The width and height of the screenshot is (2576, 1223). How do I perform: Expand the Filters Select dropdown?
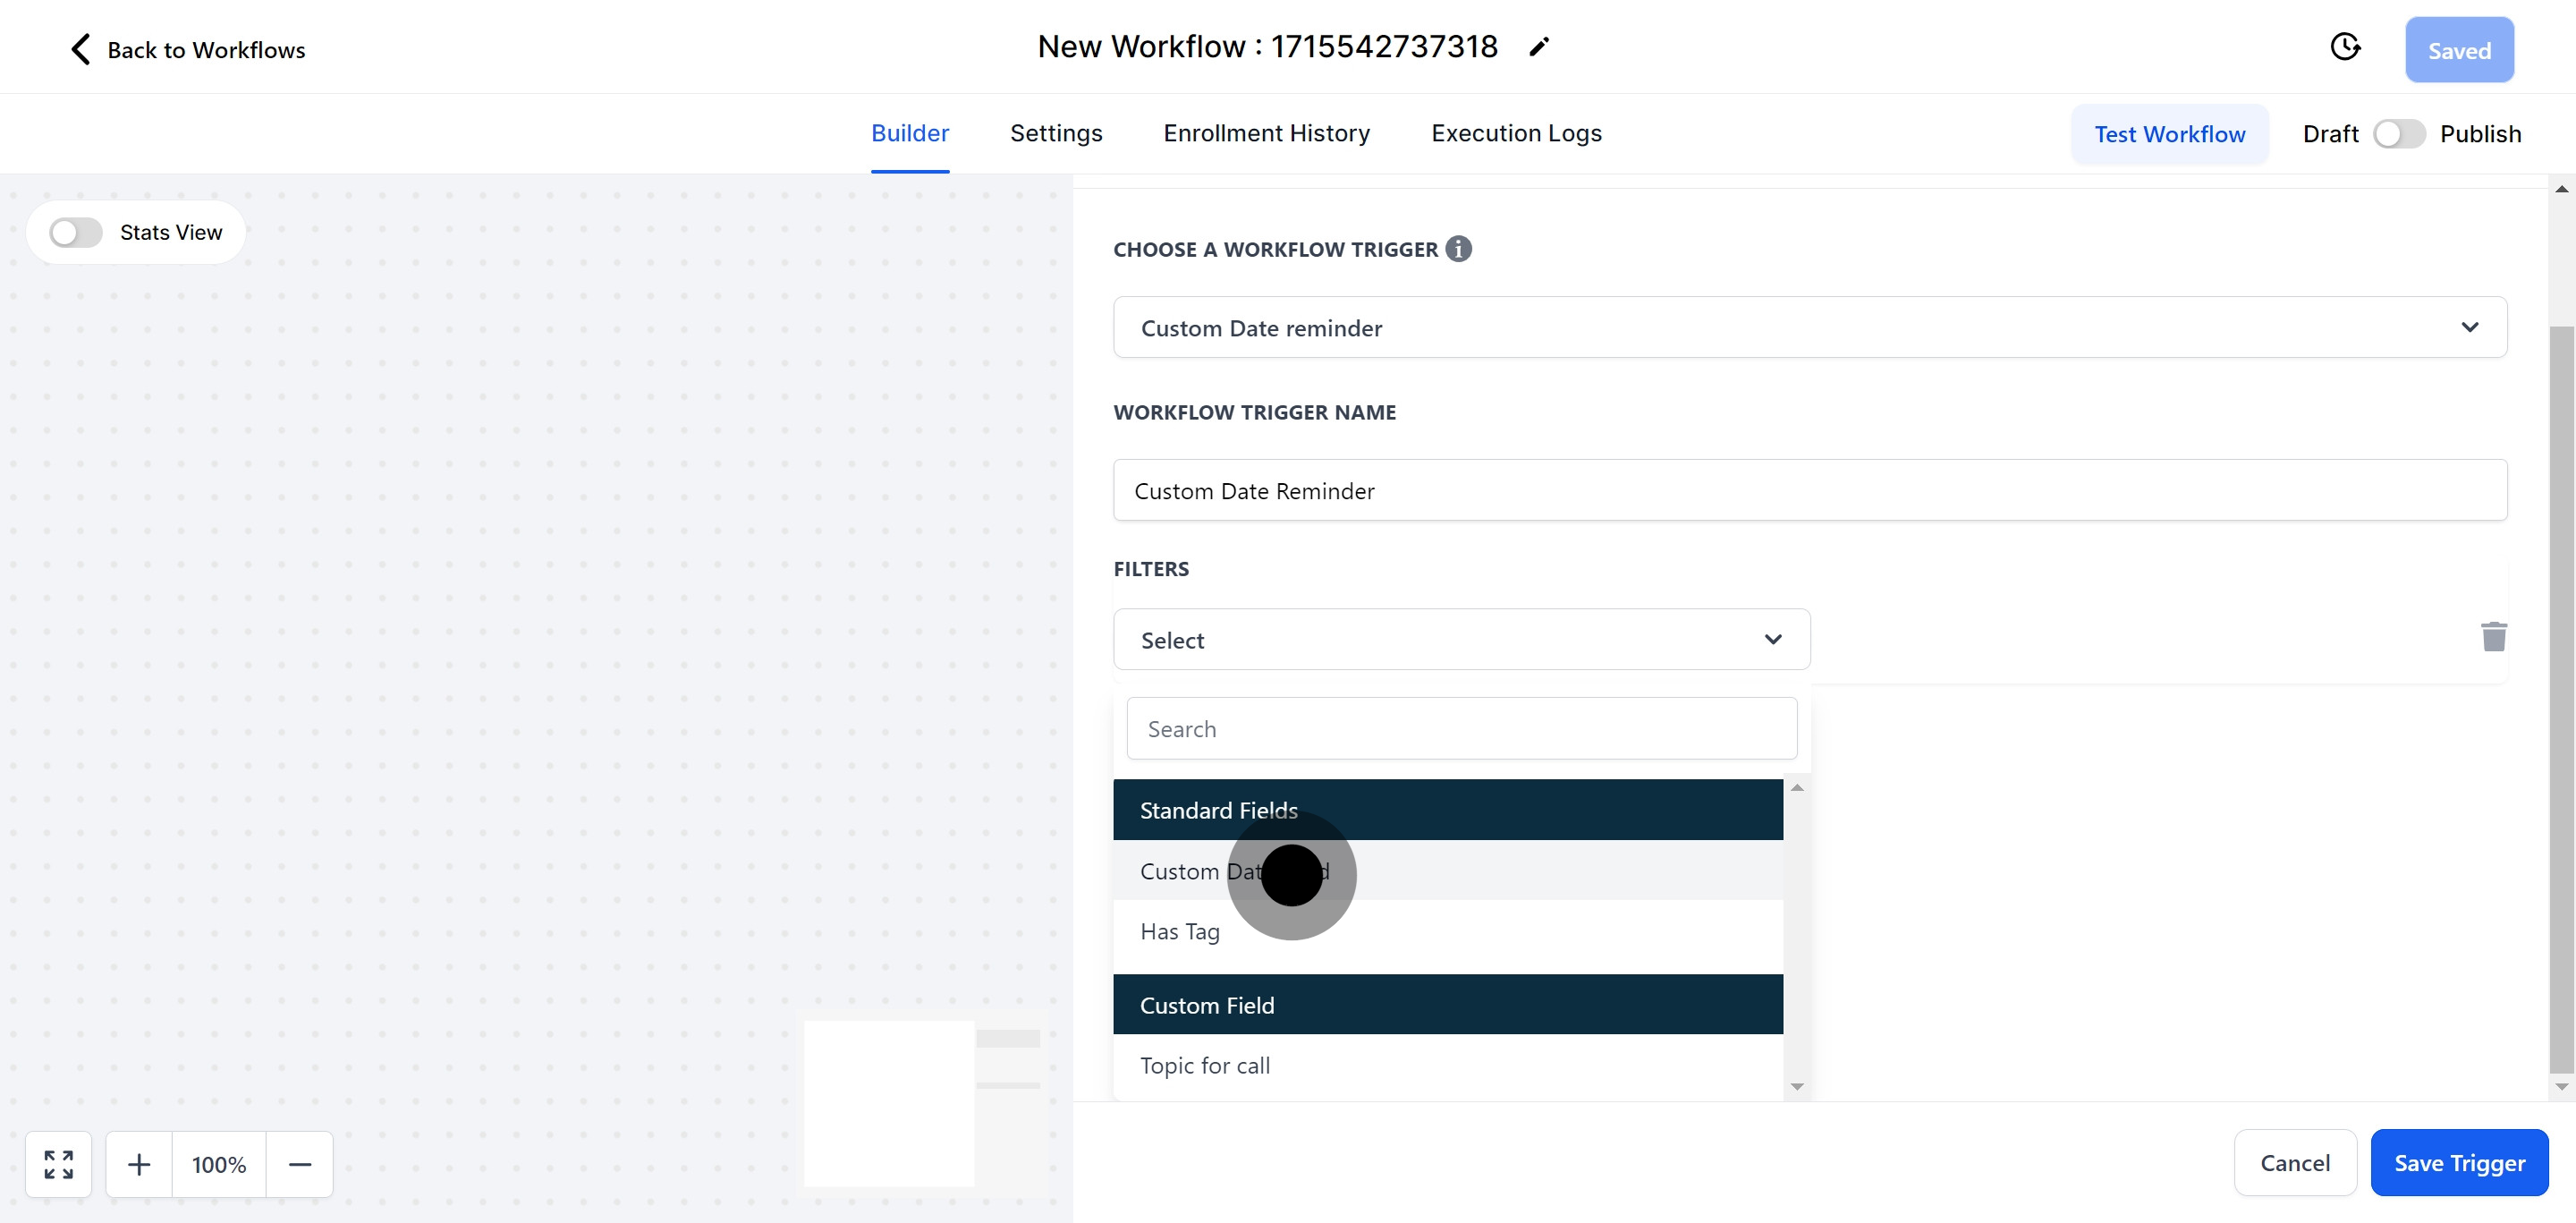tap(1460, 639)
